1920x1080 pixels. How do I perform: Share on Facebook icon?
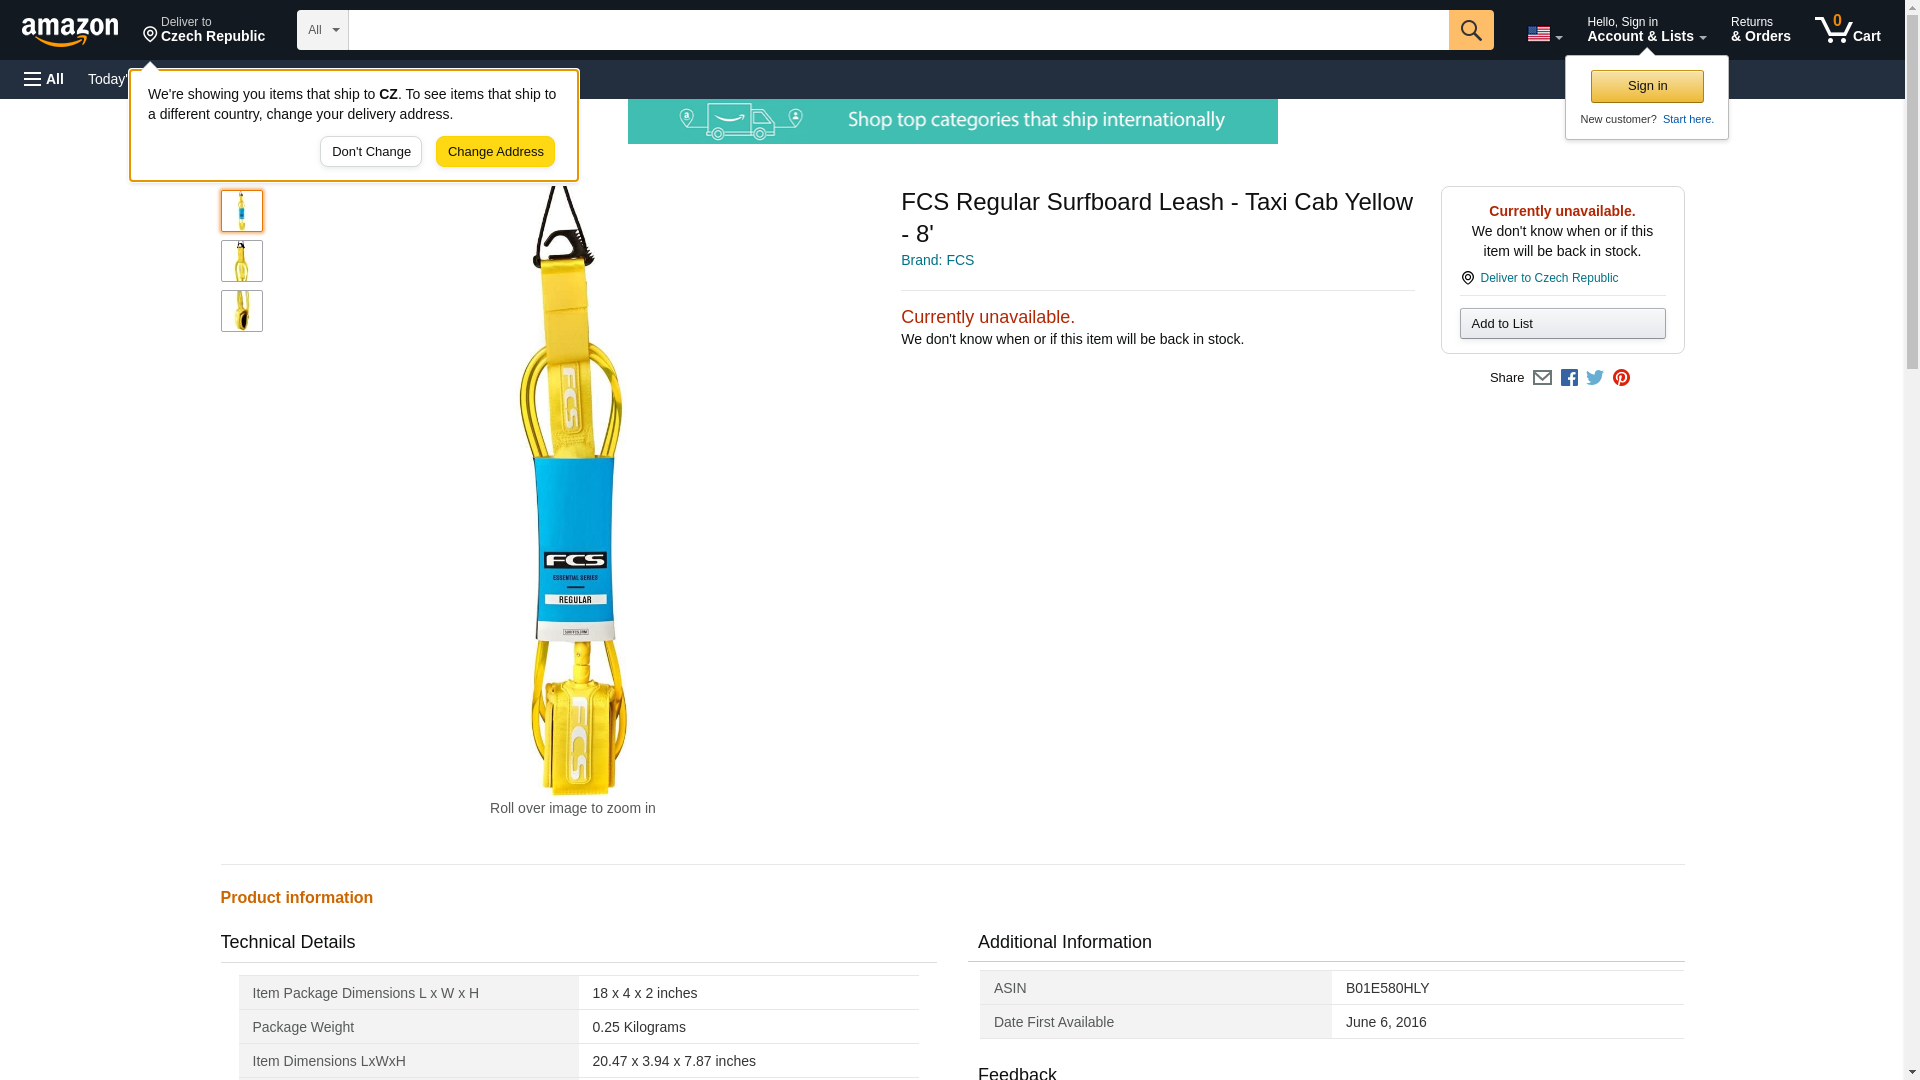coord(1569,378)
